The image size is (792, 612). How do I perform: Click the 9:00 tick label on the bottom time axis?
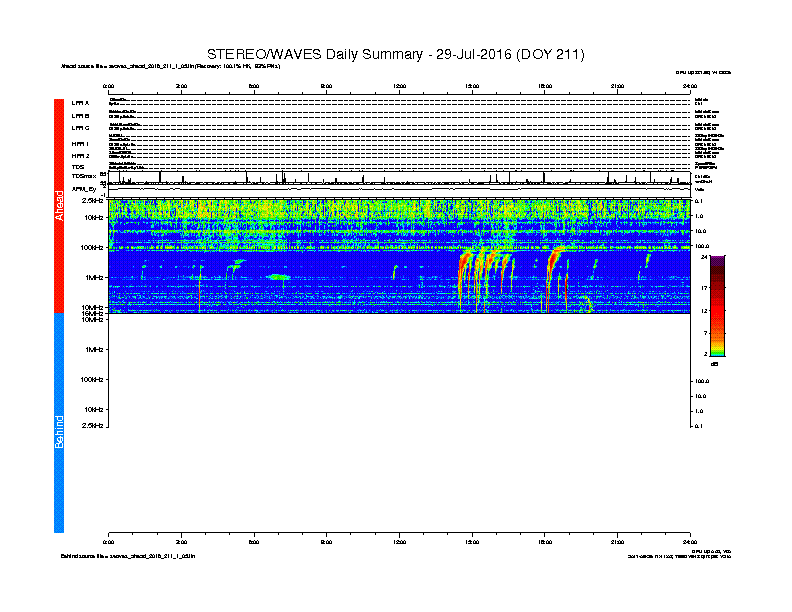(x=326, y=542)
